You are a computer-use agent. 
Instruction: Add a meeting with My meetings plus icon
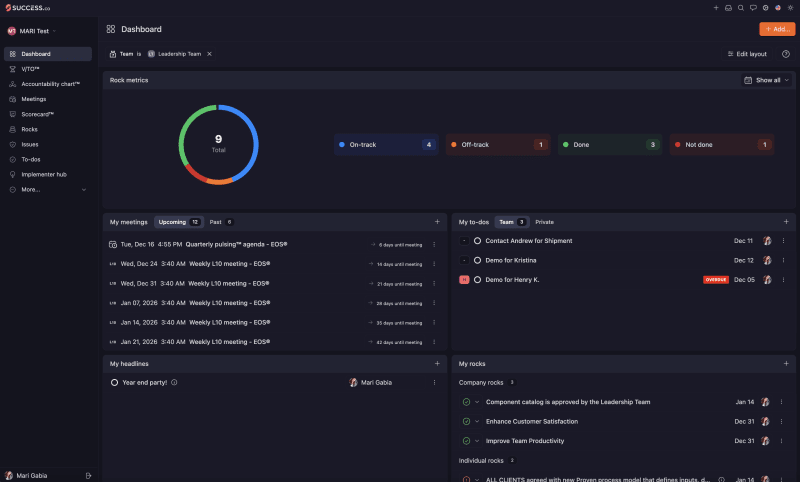tap(437, 221)
